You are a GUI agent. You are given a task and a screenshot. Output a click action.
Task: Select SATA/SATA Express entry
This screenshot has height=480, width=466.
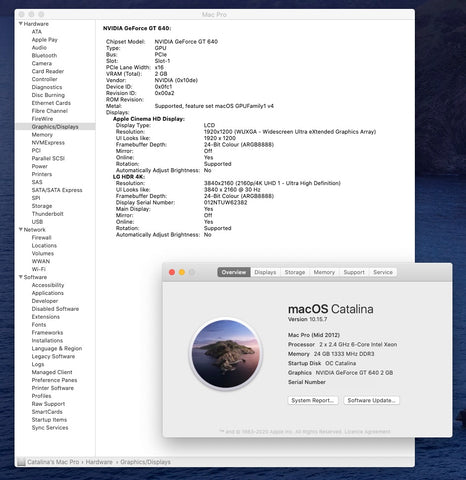(57, 190)
